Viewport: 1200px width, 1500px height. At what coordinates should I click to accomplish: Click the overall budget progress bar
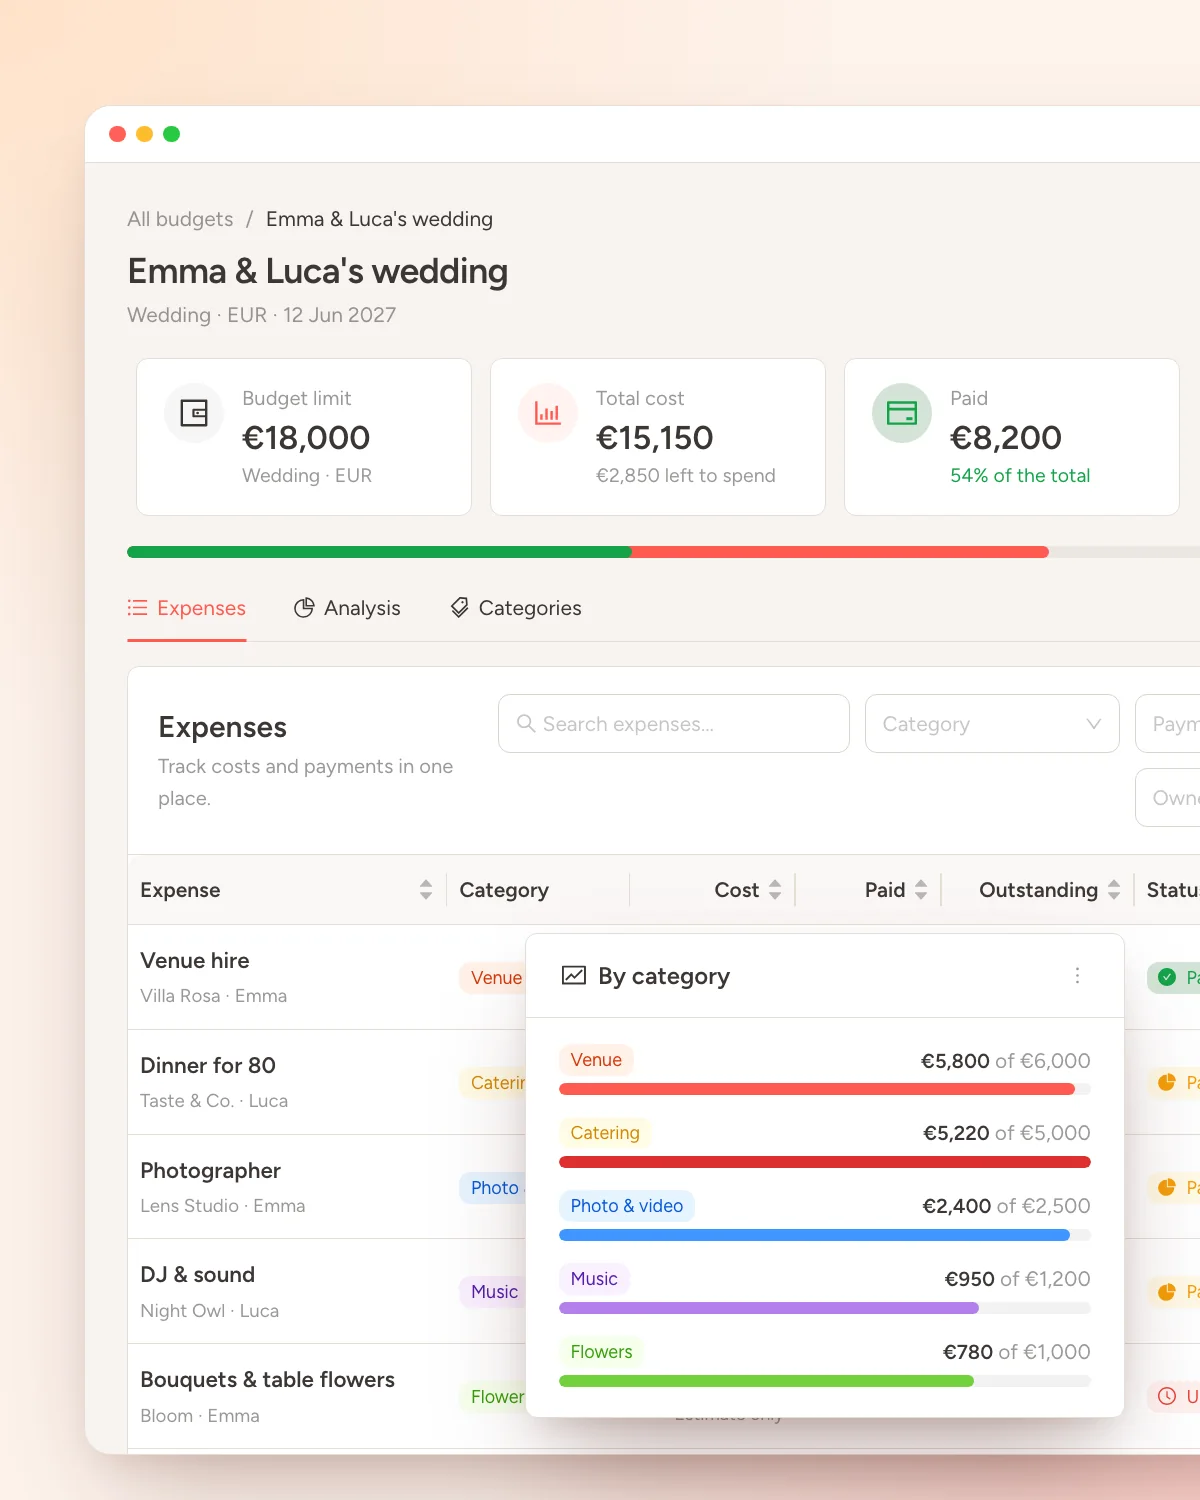(x=663, y=552)
